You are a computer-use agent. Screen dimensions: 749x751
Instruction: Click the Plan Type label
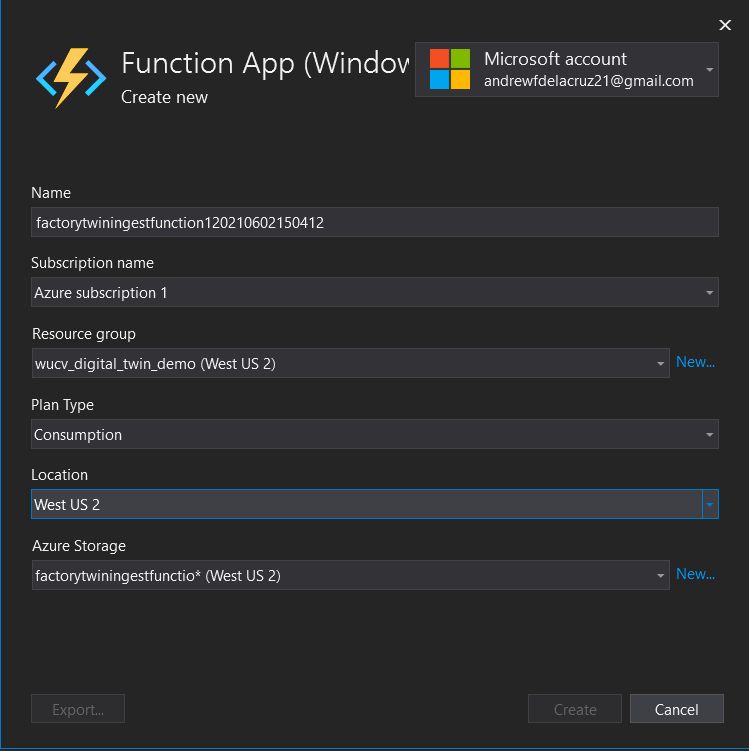62,405
